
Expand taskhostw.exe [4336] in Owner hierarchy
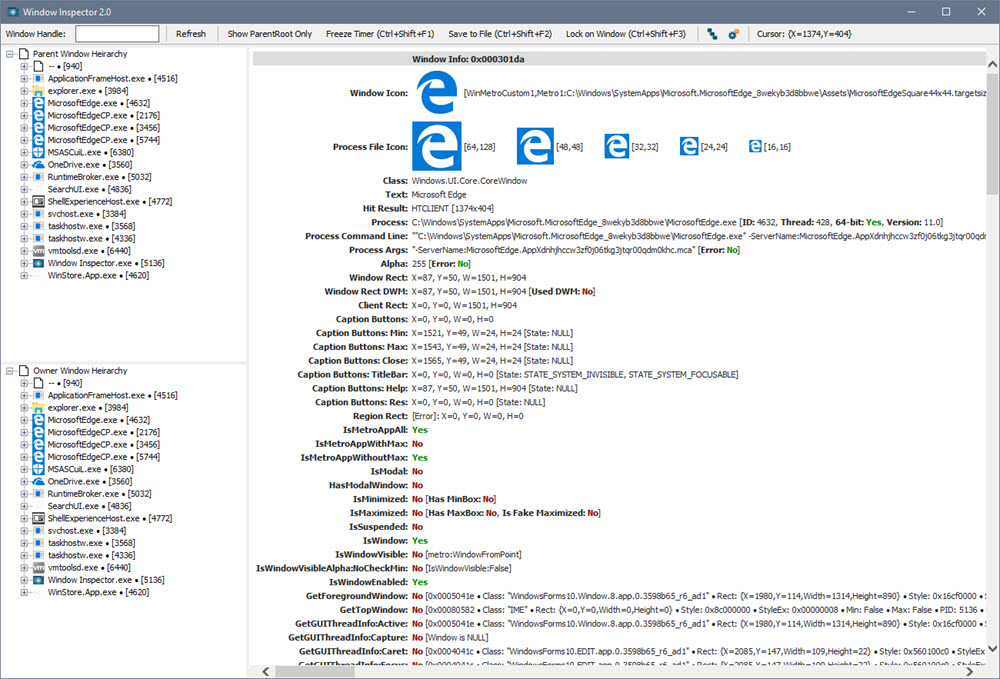(24, 555)
